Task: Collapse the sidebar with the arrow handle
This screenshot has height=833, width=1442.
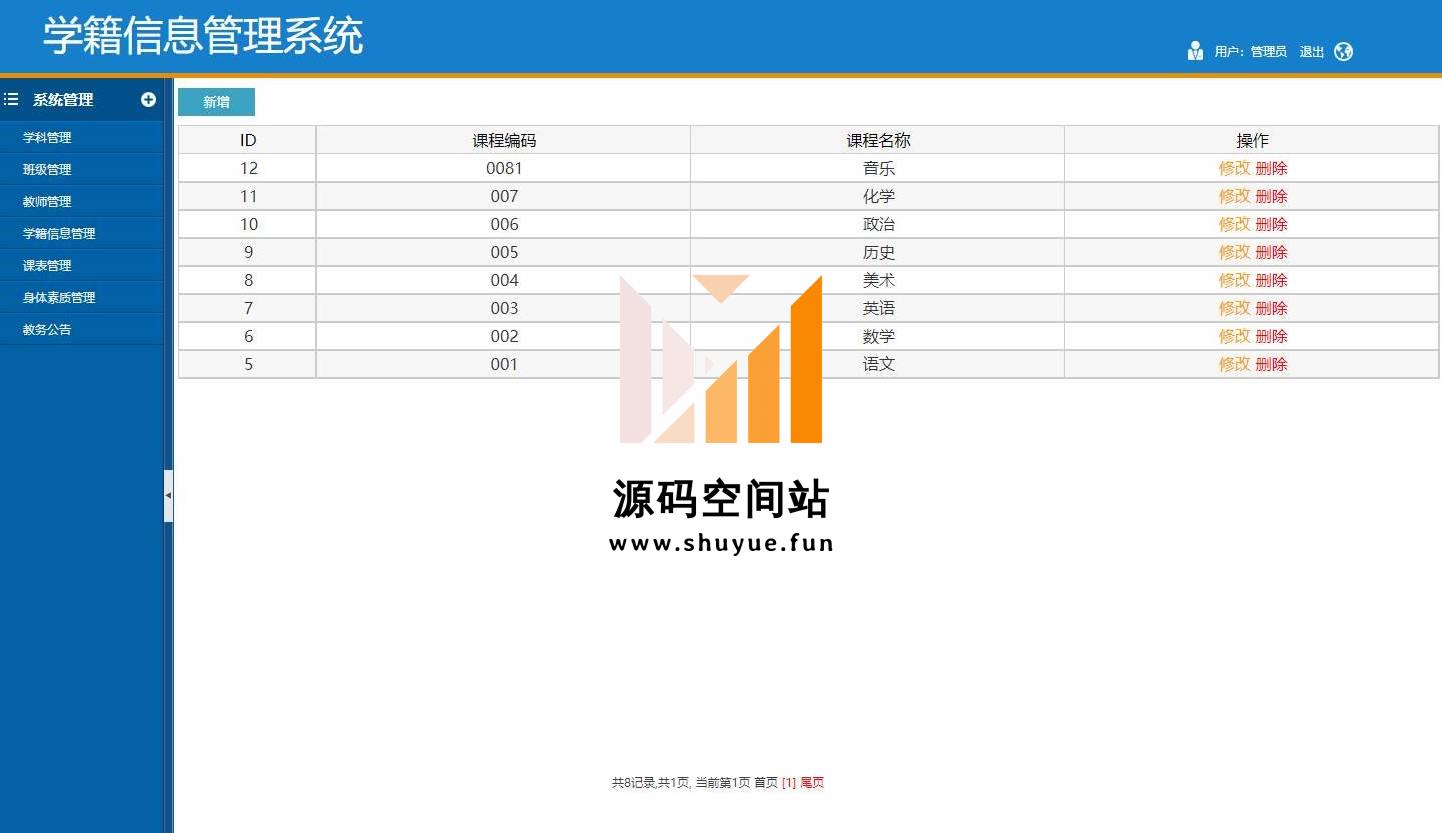Action: coord(168,495)
